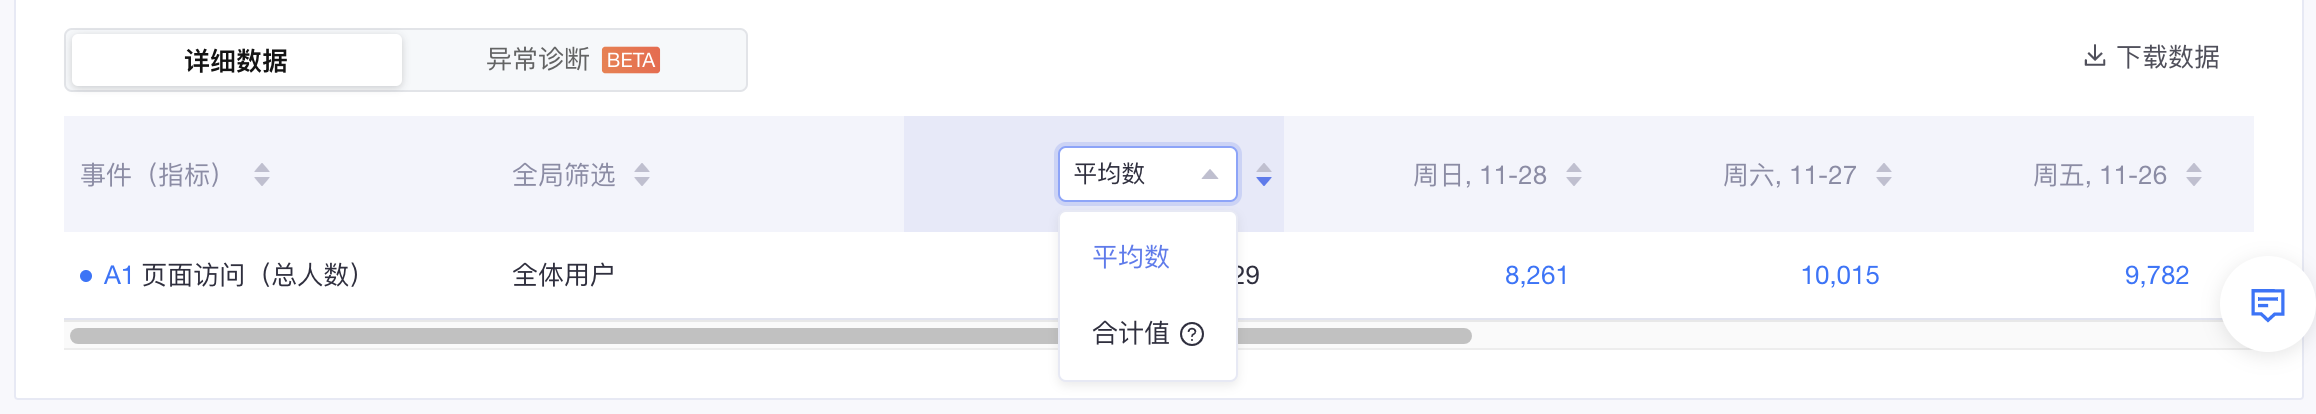Click the help icon next to 合计值

coord(1192,334)
